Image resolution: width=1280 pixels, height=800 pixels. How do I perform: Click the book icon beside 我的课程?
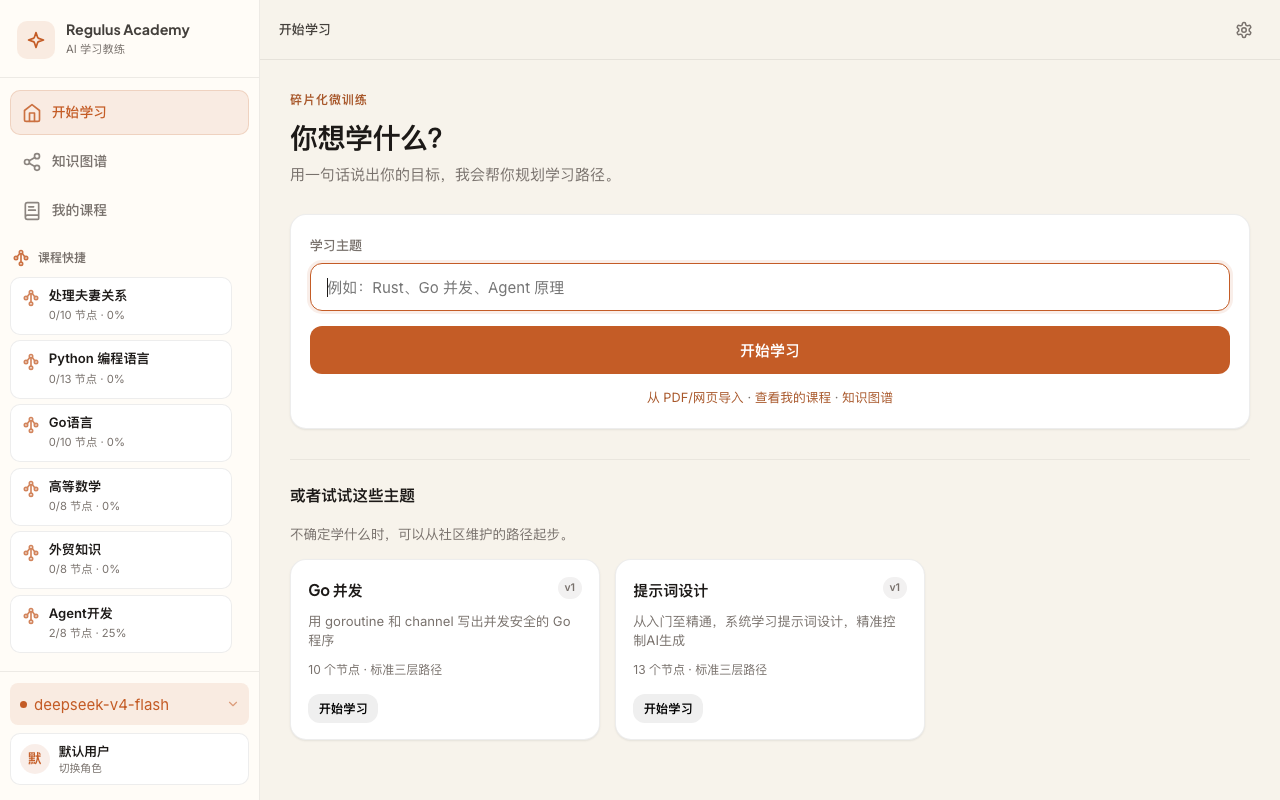(32, 210)
